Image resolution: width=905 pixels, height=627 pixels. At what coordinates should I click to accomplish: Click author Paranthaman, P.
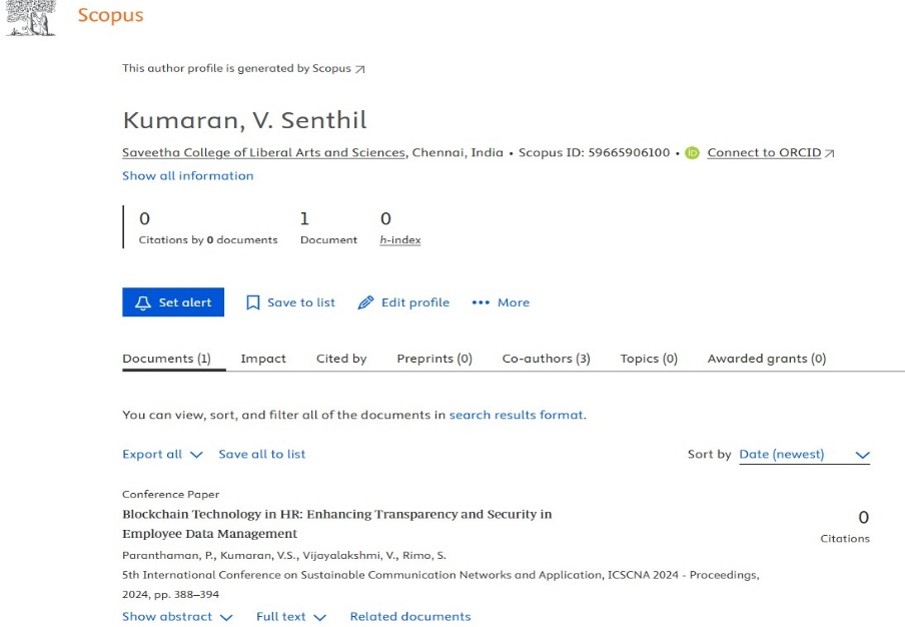coord(169,555)
